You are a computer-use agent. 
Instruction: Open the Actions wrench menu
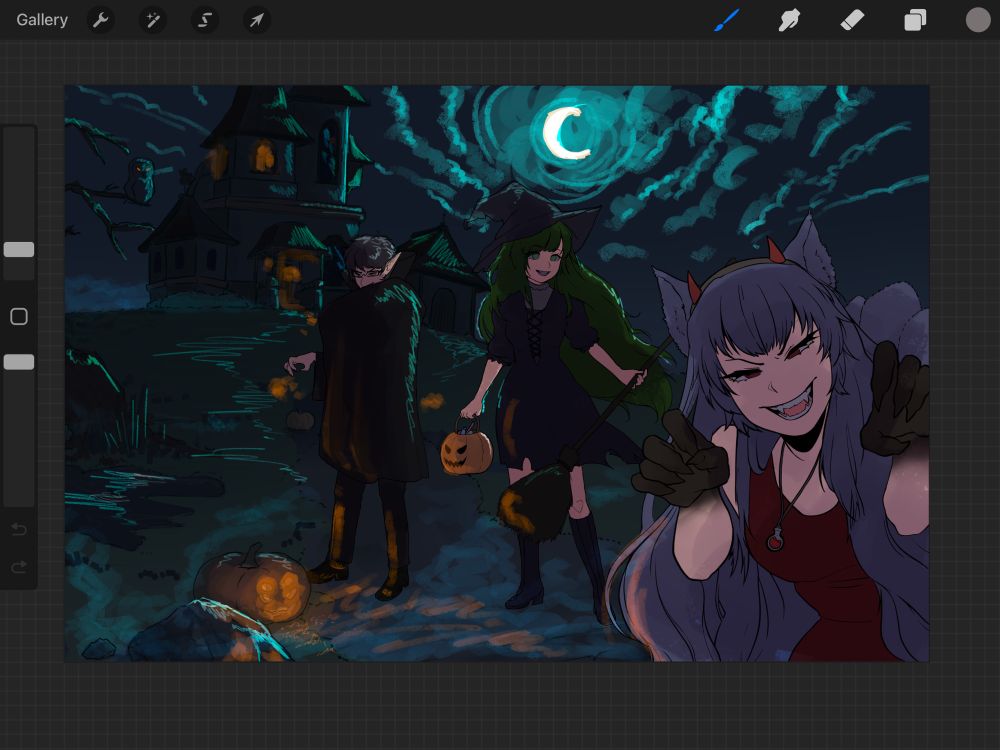point(101,20)
